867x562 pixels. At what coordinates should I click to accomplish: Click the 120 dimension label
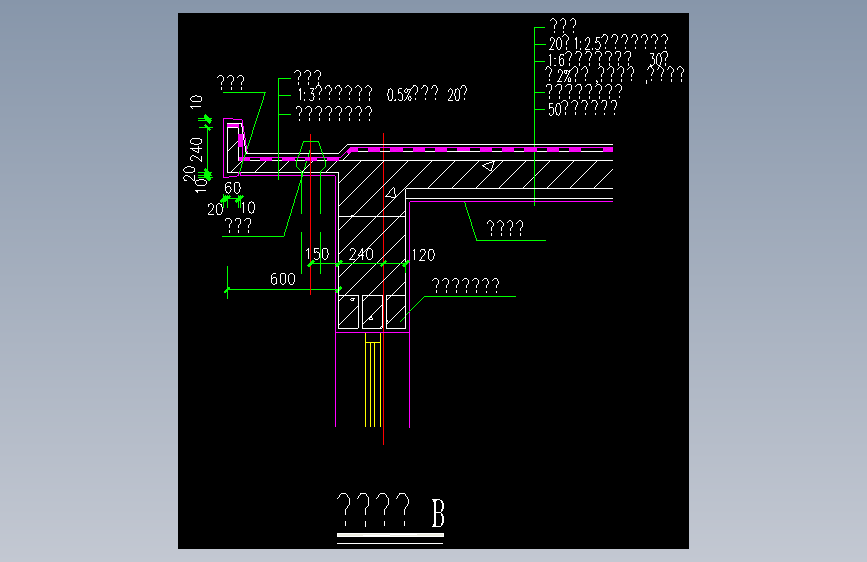coord(424,255)
